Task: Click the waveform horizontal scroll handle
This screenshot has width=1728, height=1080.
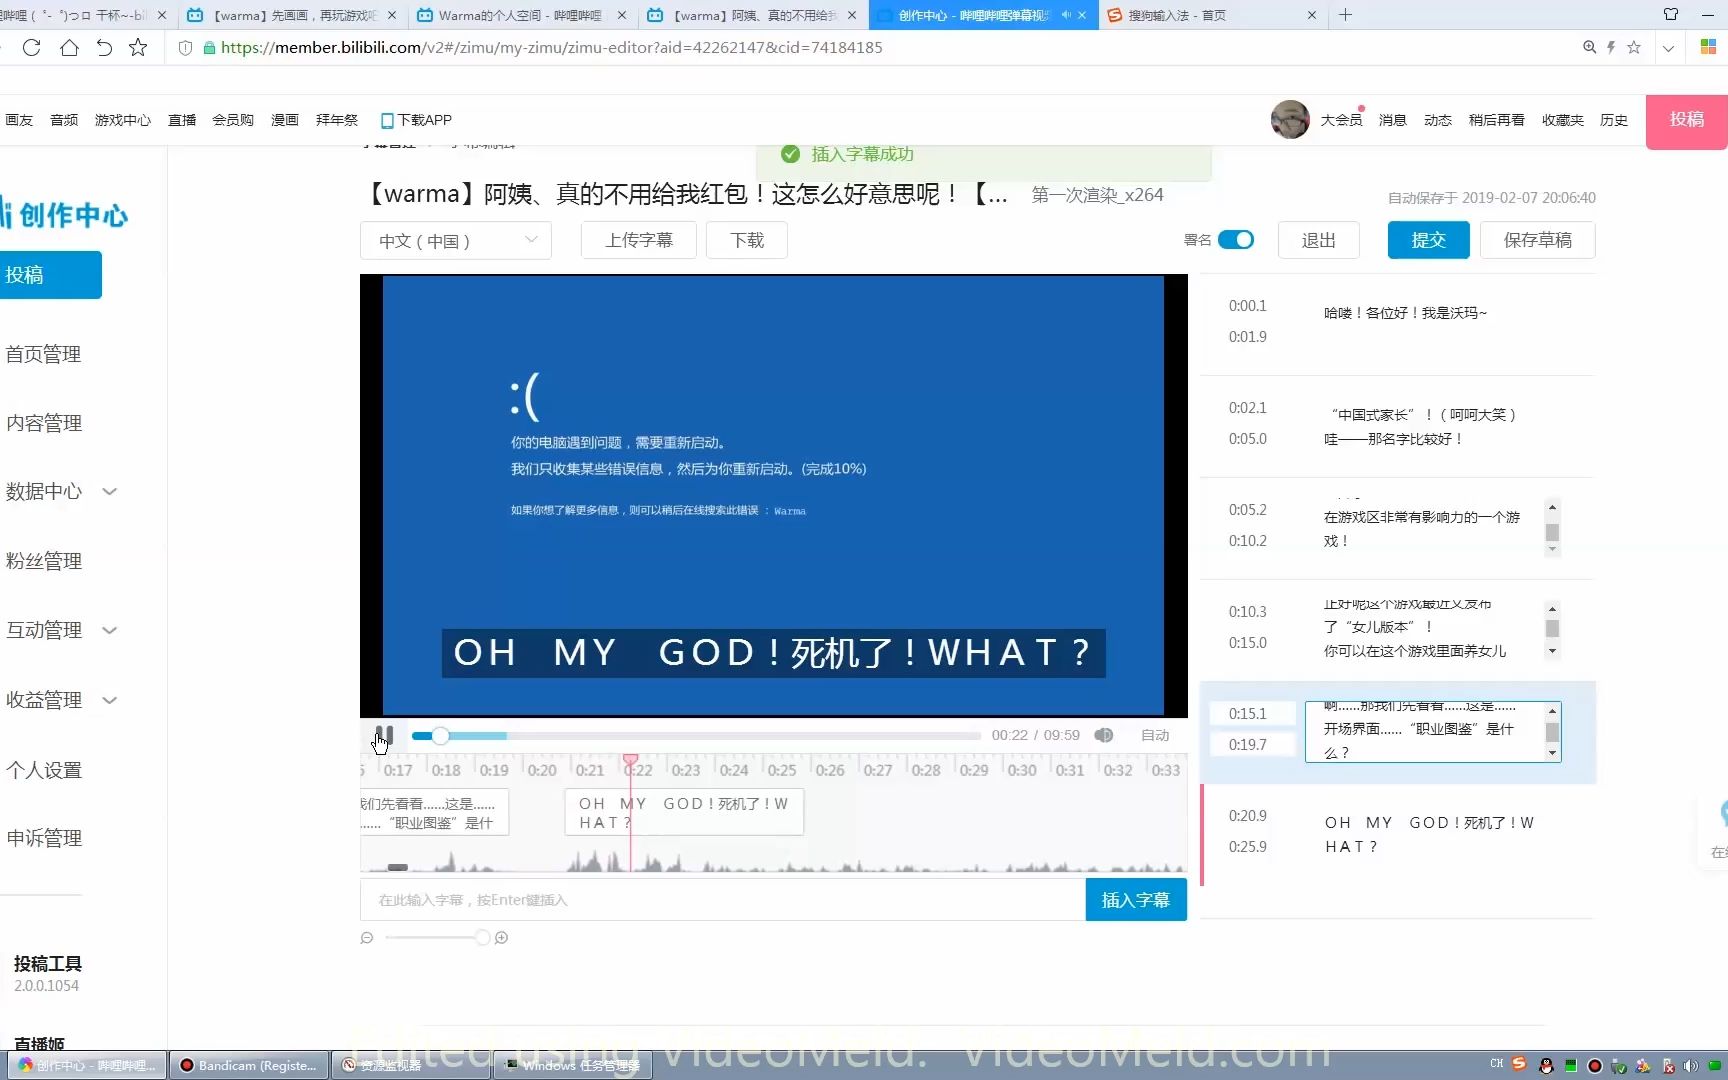Action: click(398, 867)
